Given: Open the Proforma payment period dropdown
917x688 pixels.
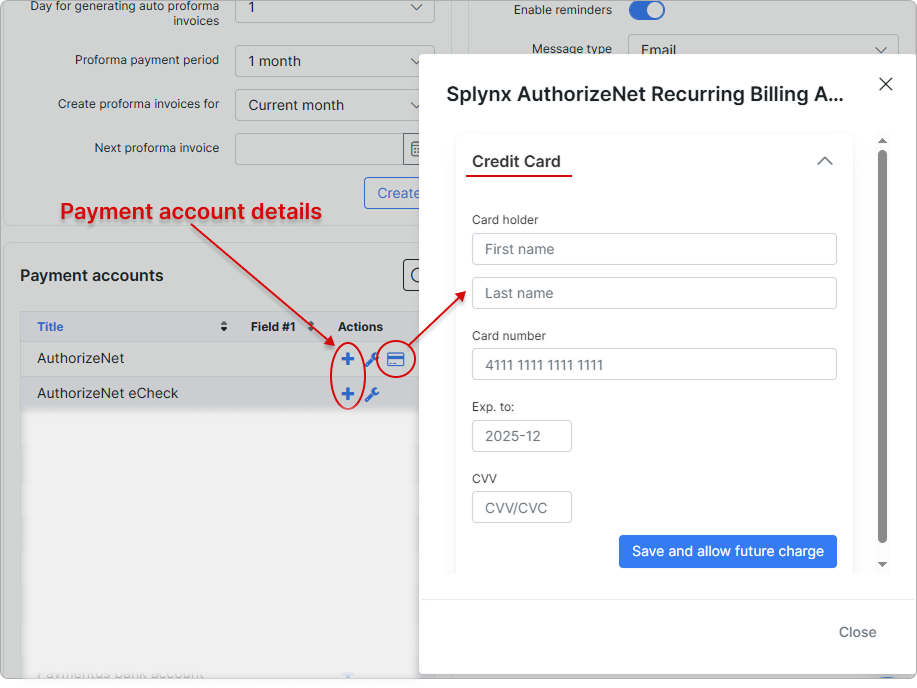Looking at the screenshot, I should click(x=334, y=61).
